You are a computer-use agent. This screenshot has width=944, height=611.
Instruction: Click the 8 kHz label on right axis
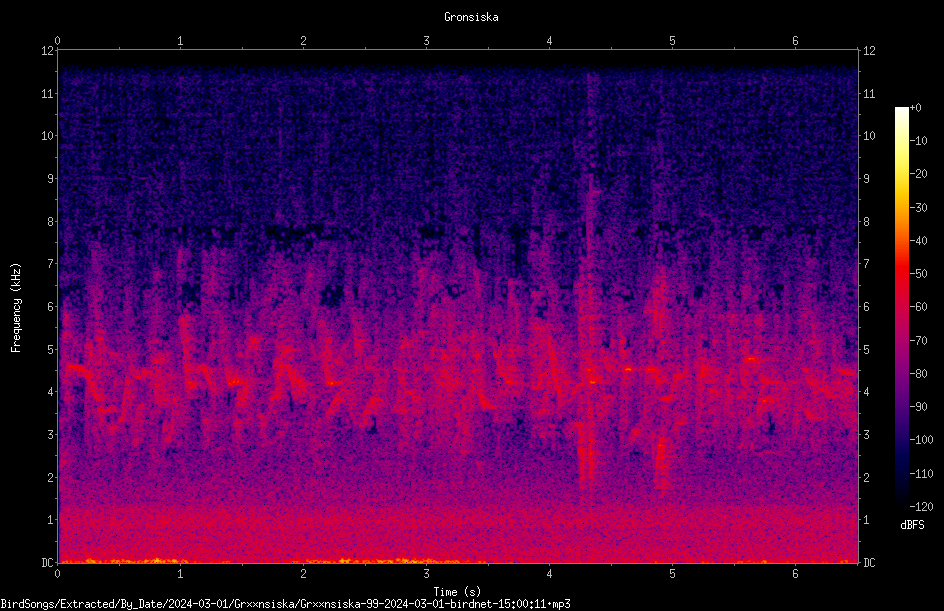(866, 222)
